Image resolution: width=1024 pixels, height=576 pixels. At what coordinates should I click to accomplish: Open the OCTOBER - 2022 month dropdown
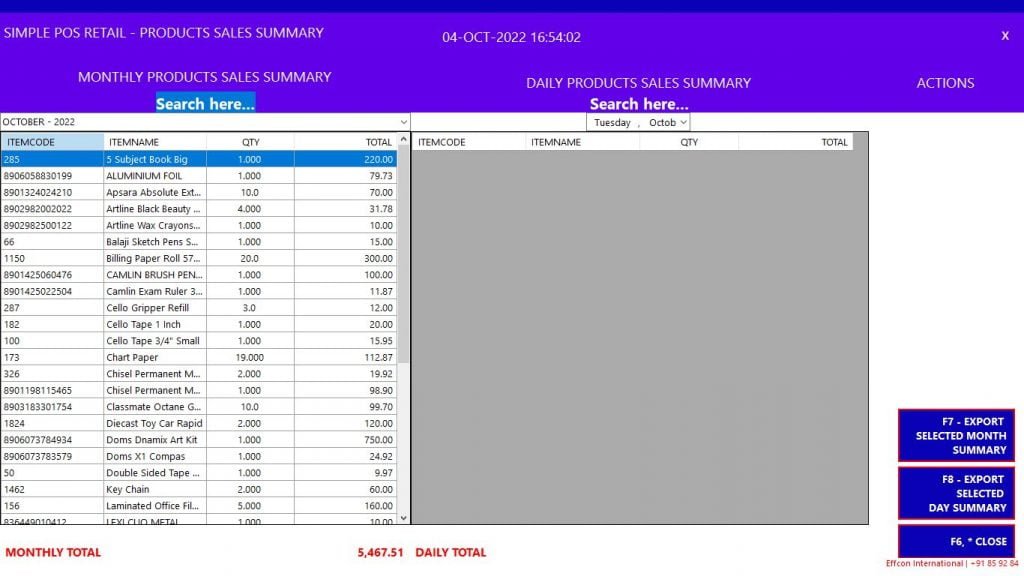(405, 121)
